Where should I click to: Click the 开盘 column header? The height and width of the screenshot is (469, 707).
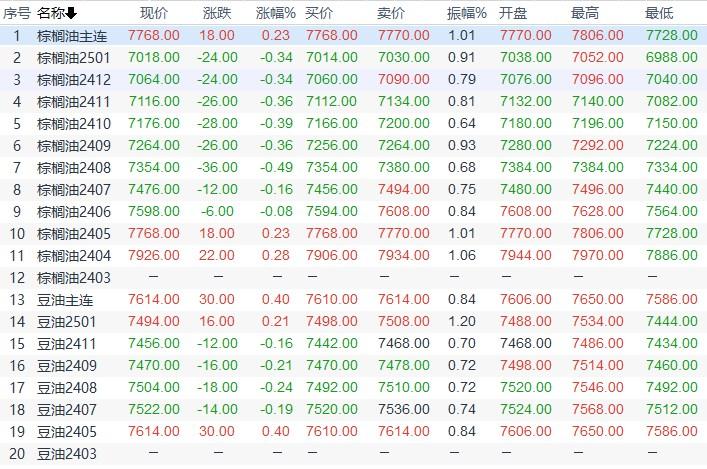[x=513, y=13]
